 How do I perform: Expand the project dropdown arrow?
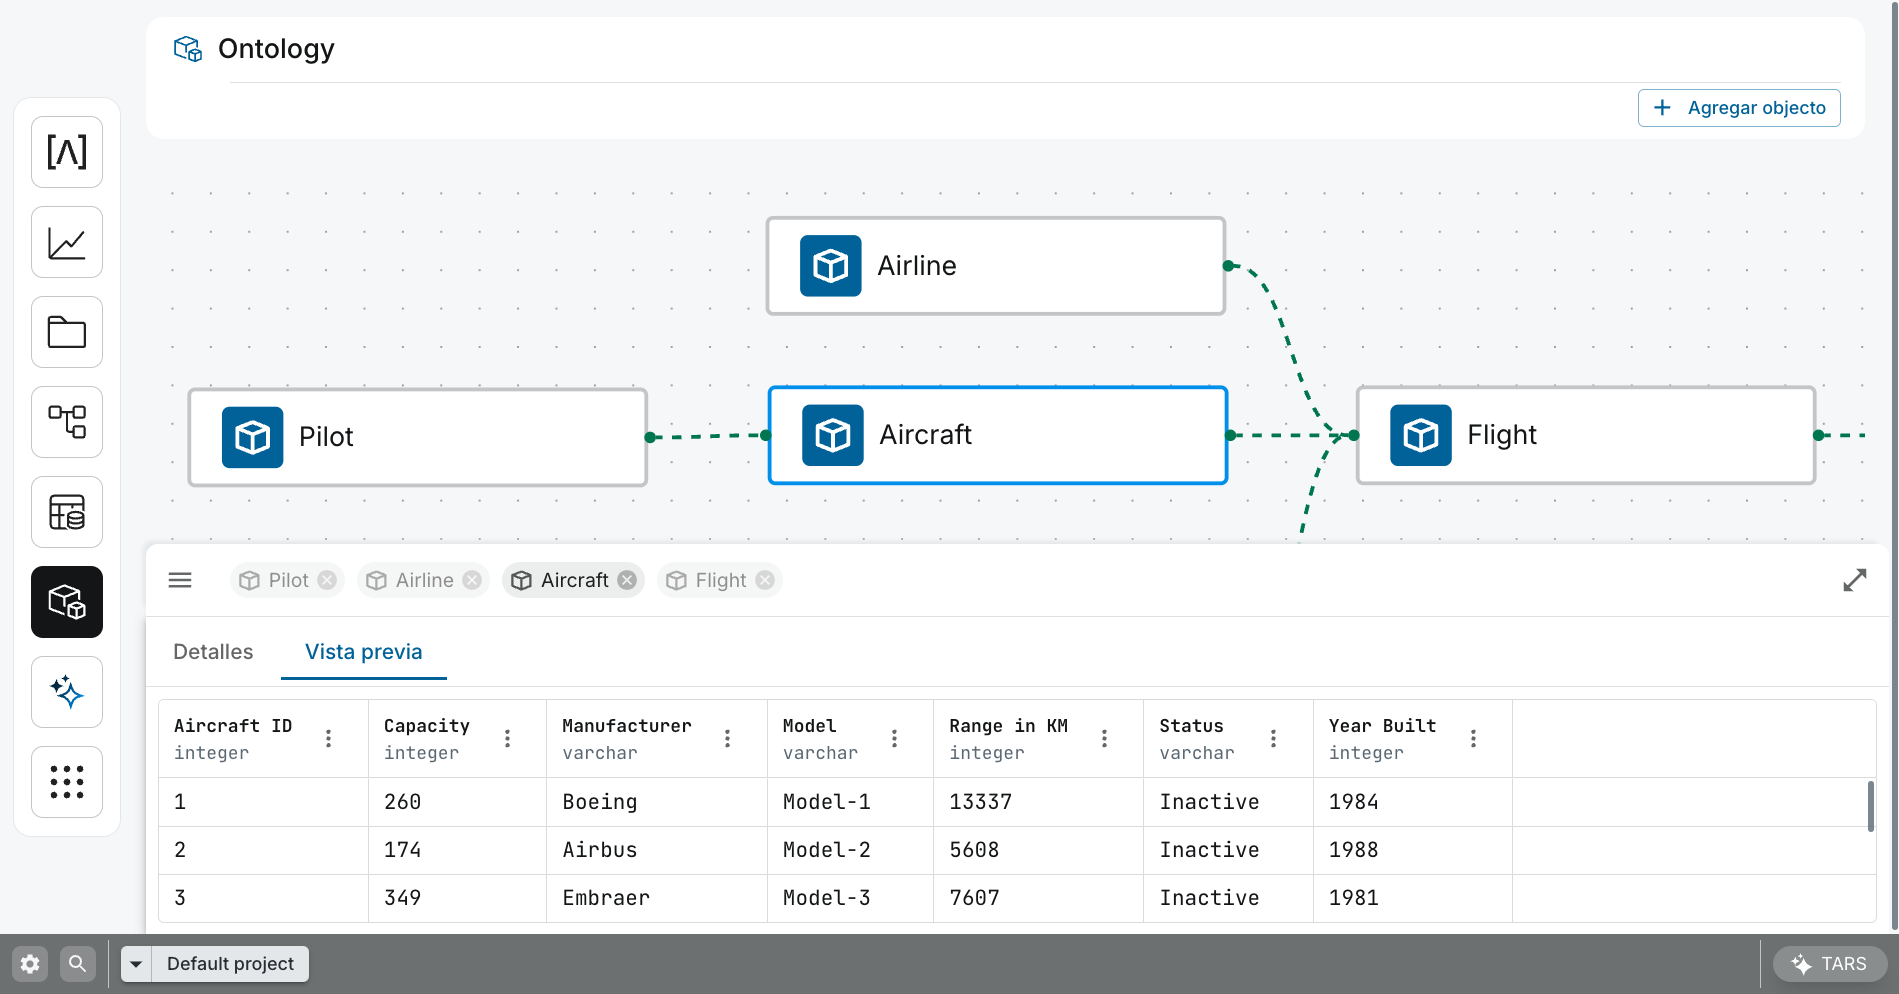pos(136,964)
